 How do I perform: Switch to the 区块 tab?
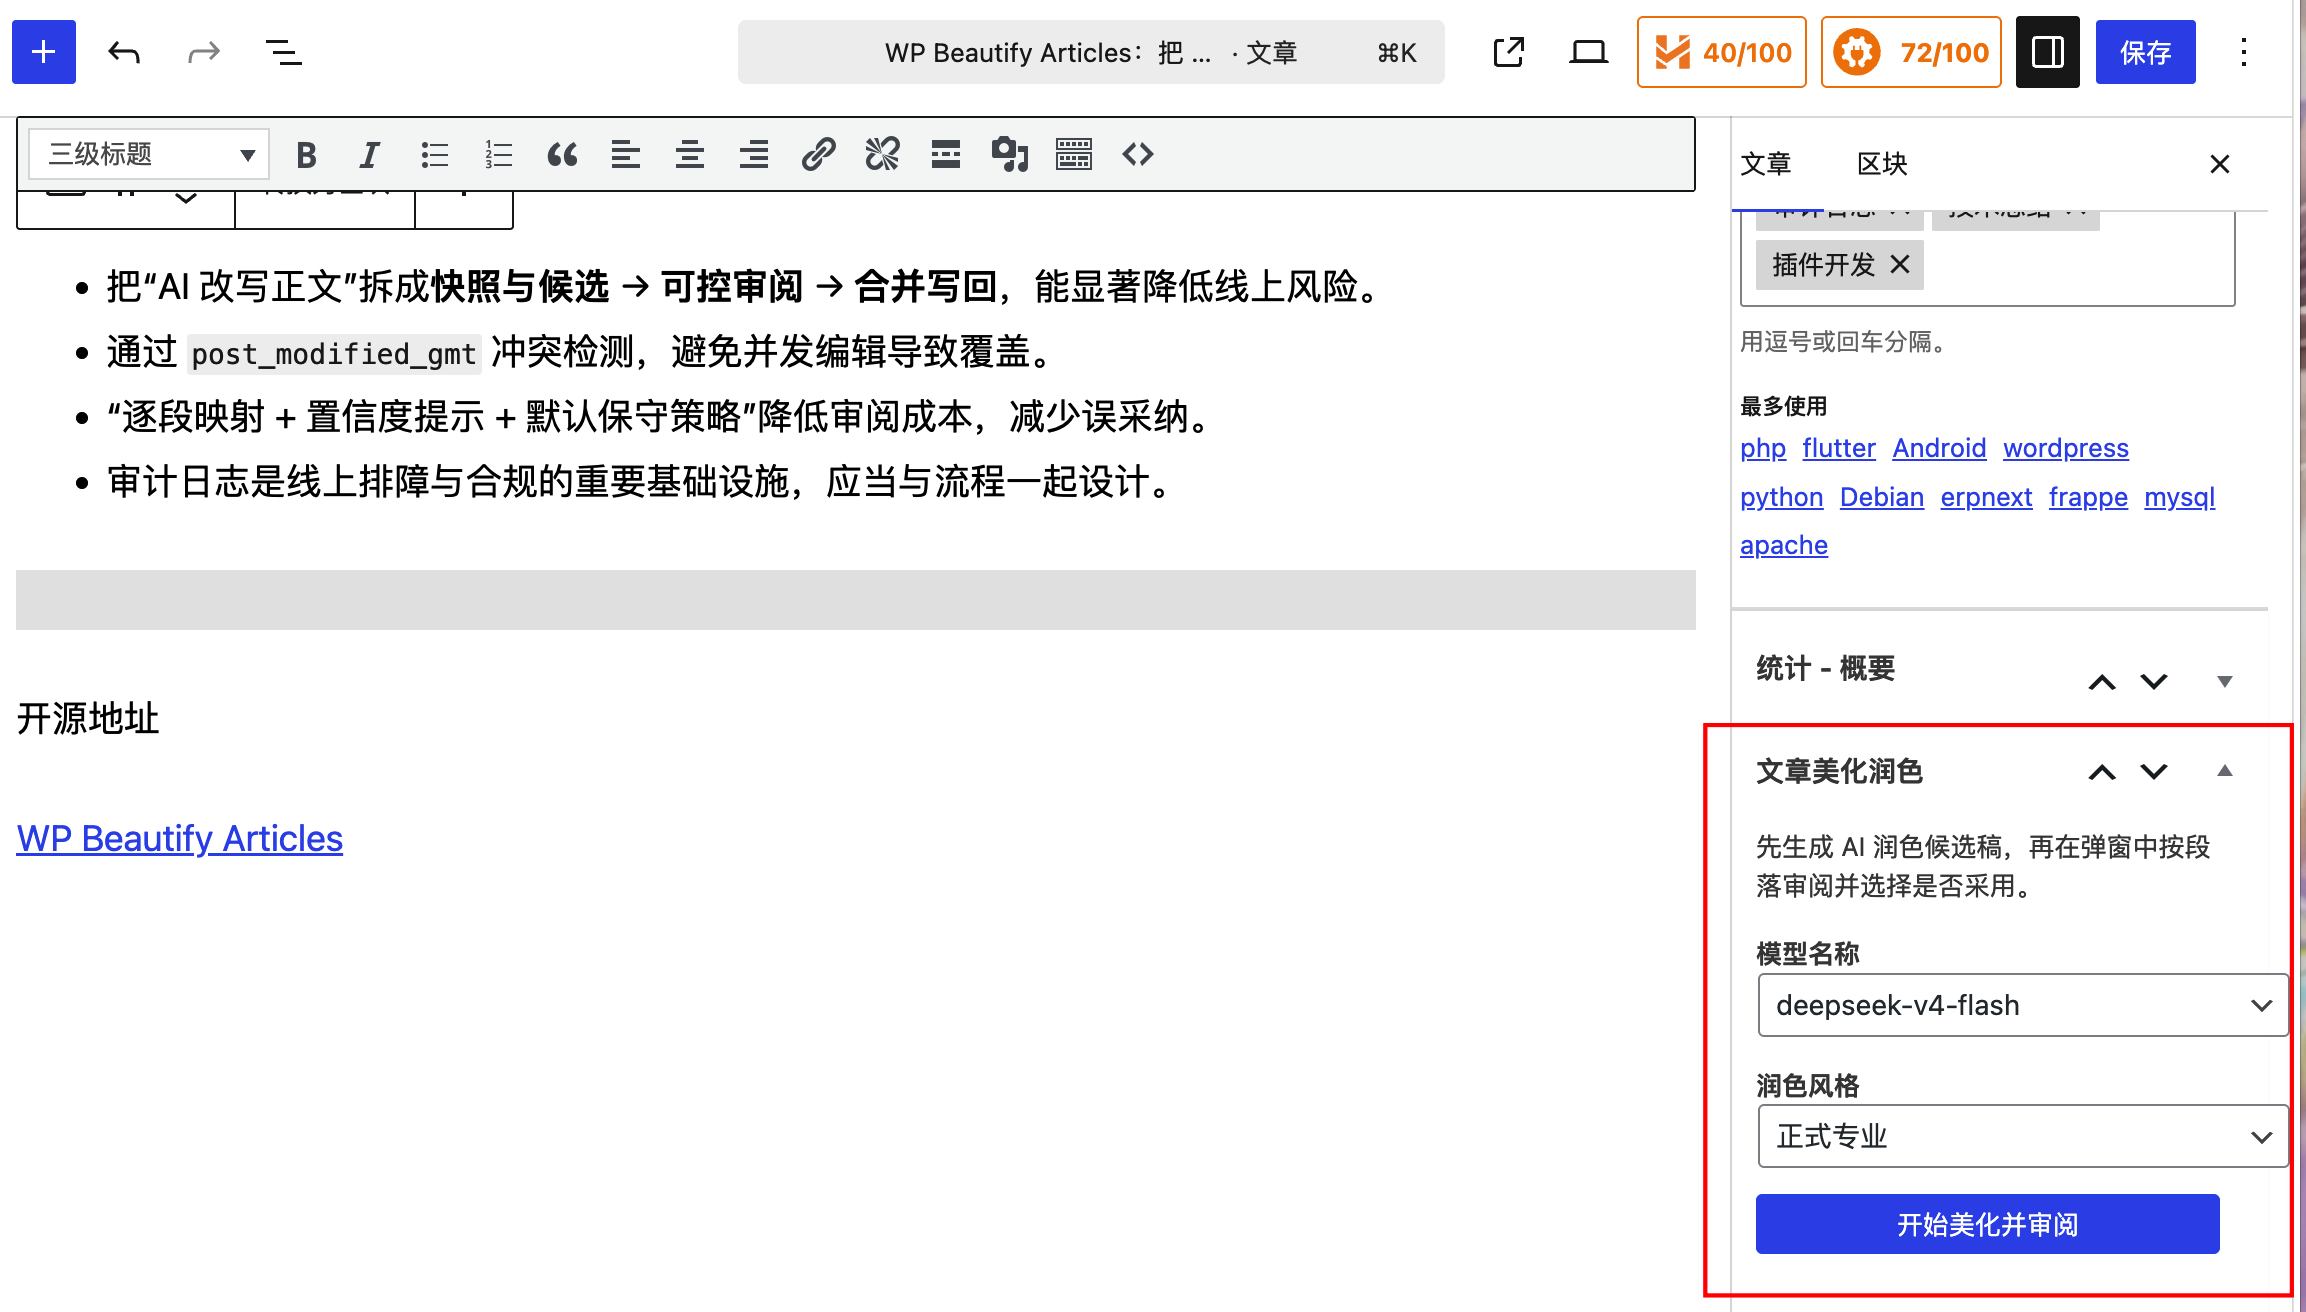(1882, 164)
